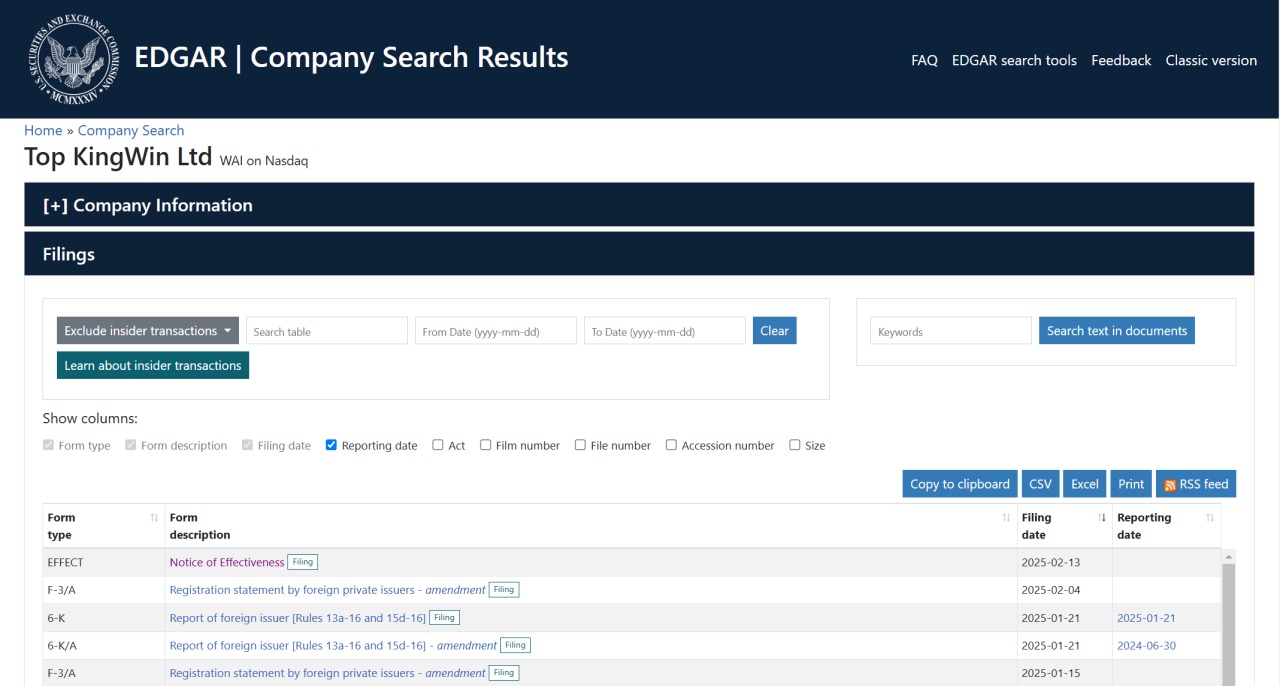Focus the To Date field

coord(665,331)
